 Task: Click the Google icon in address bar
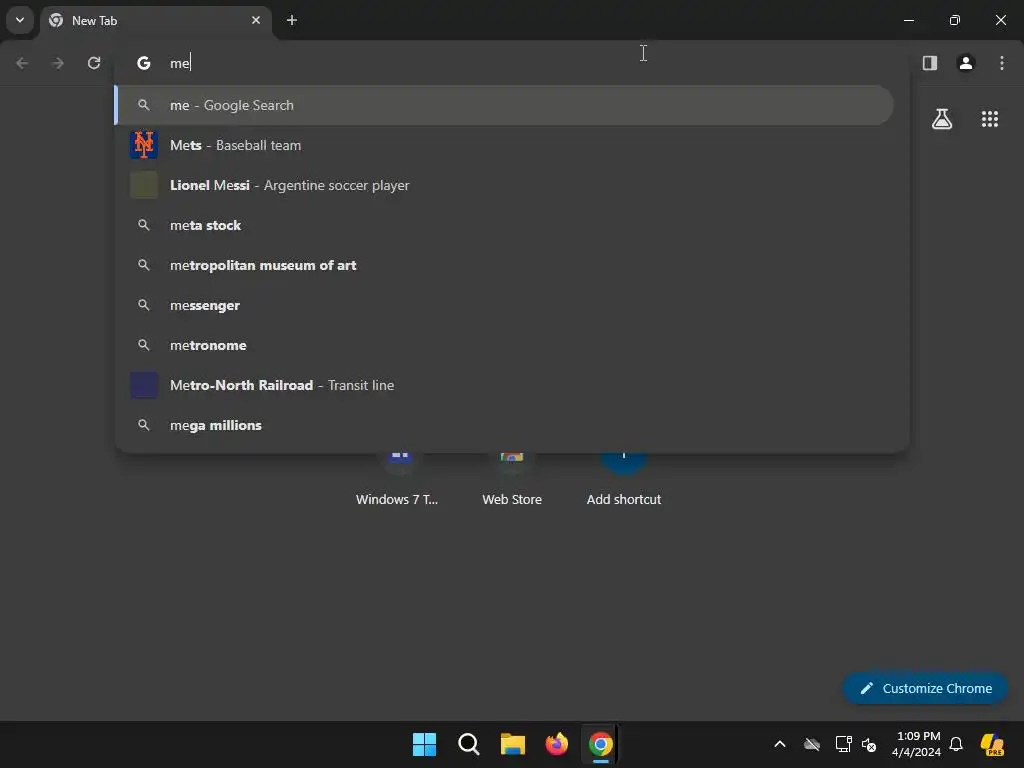click(x=144, y=63)
